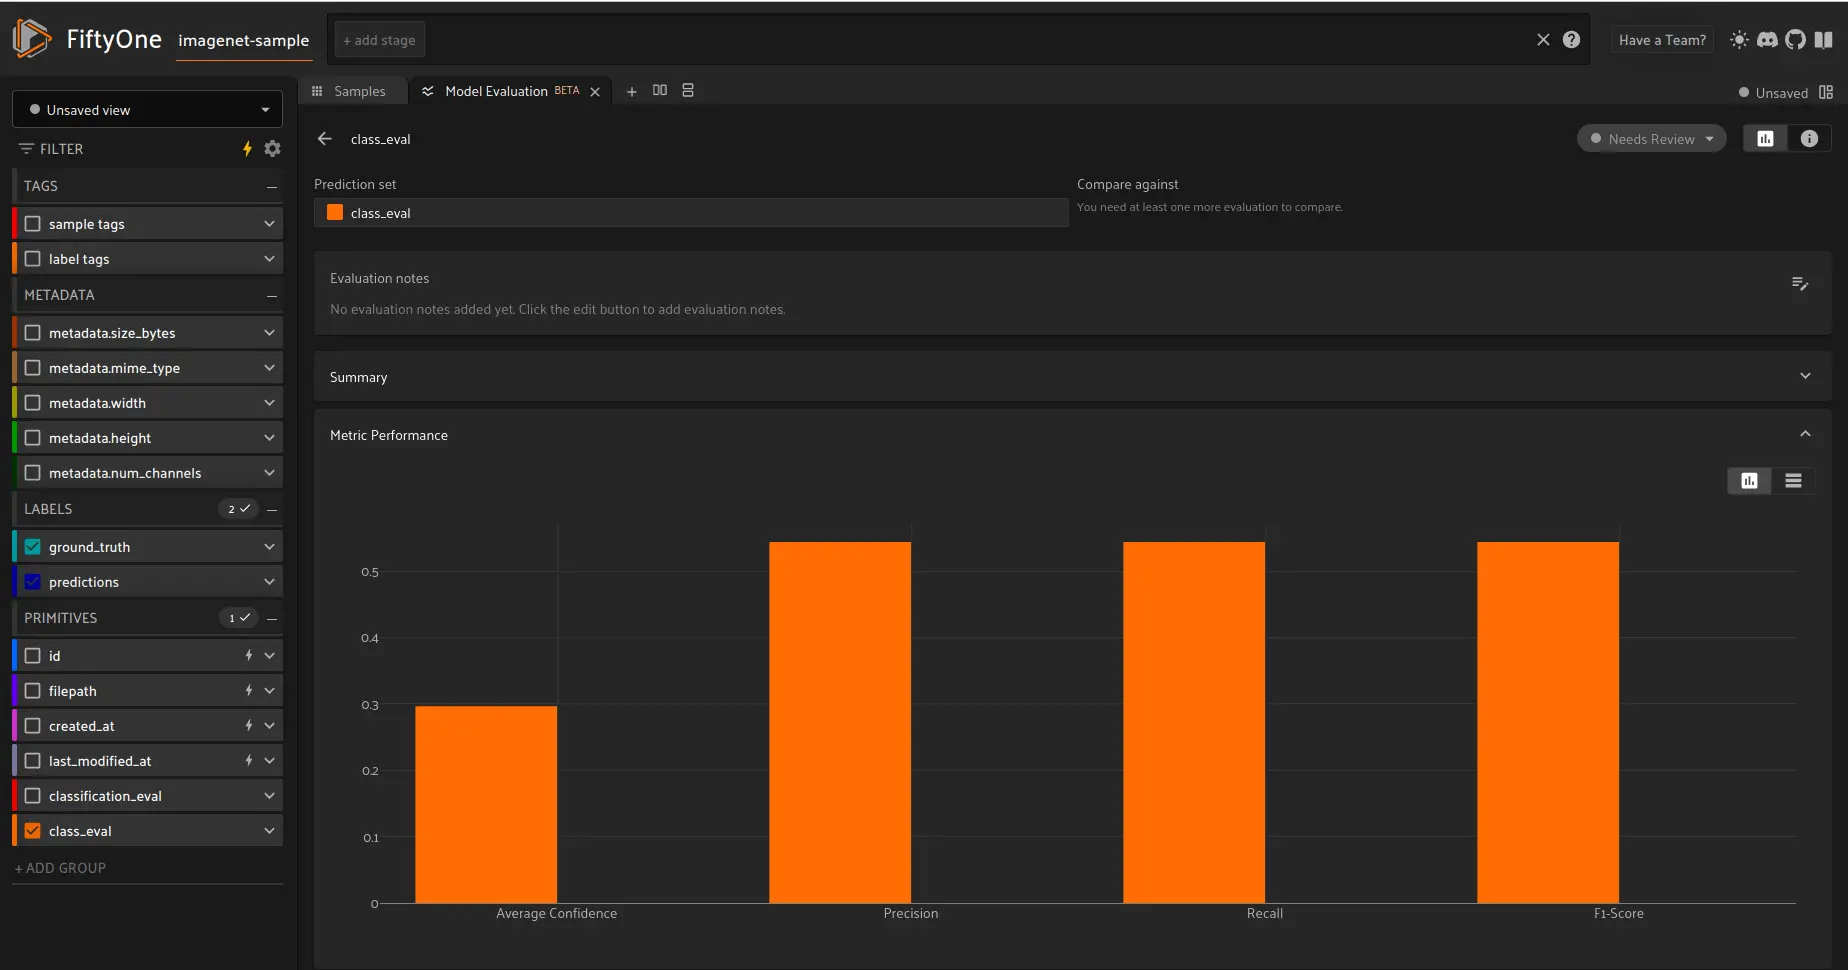Clear the view bar with the X icon

(1543, 40)
